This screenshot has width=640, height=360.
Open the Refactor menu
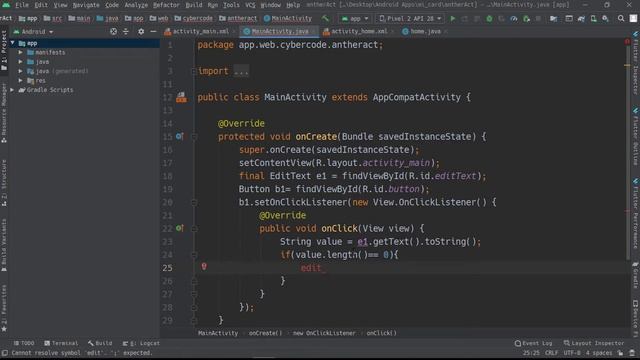166,5
